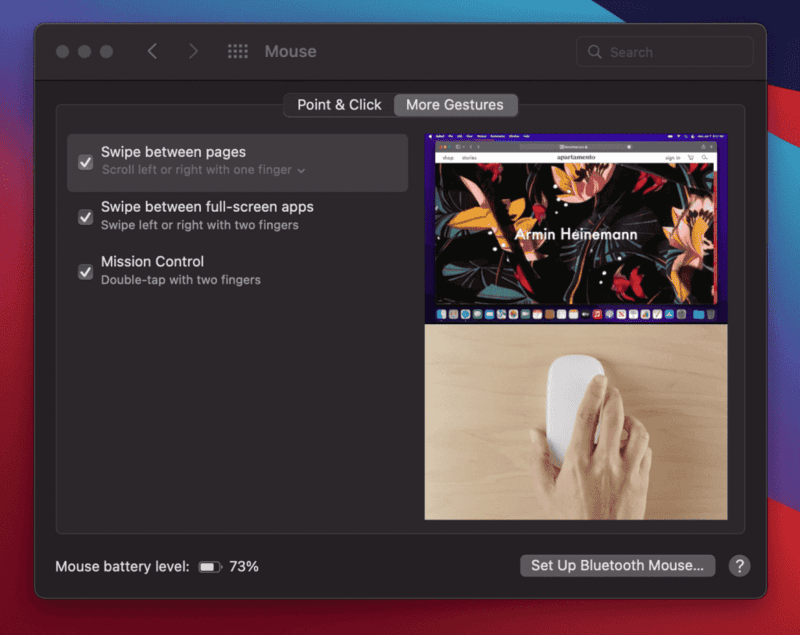Click in the Search field
The image size is (800, 635).
click(665, 52)
